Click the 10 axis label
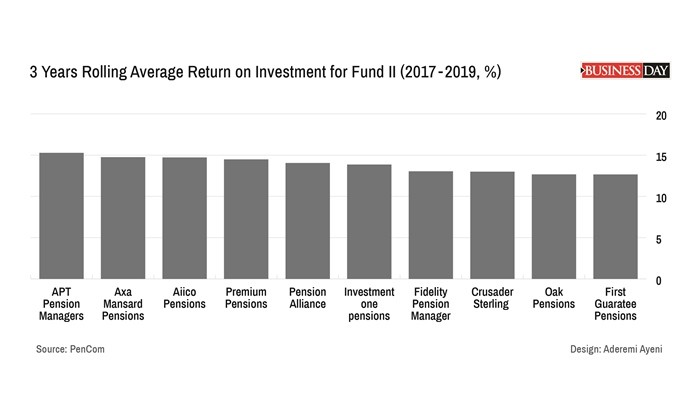The image size is (700, 400). pyautogui.click(x=660, y=198)
